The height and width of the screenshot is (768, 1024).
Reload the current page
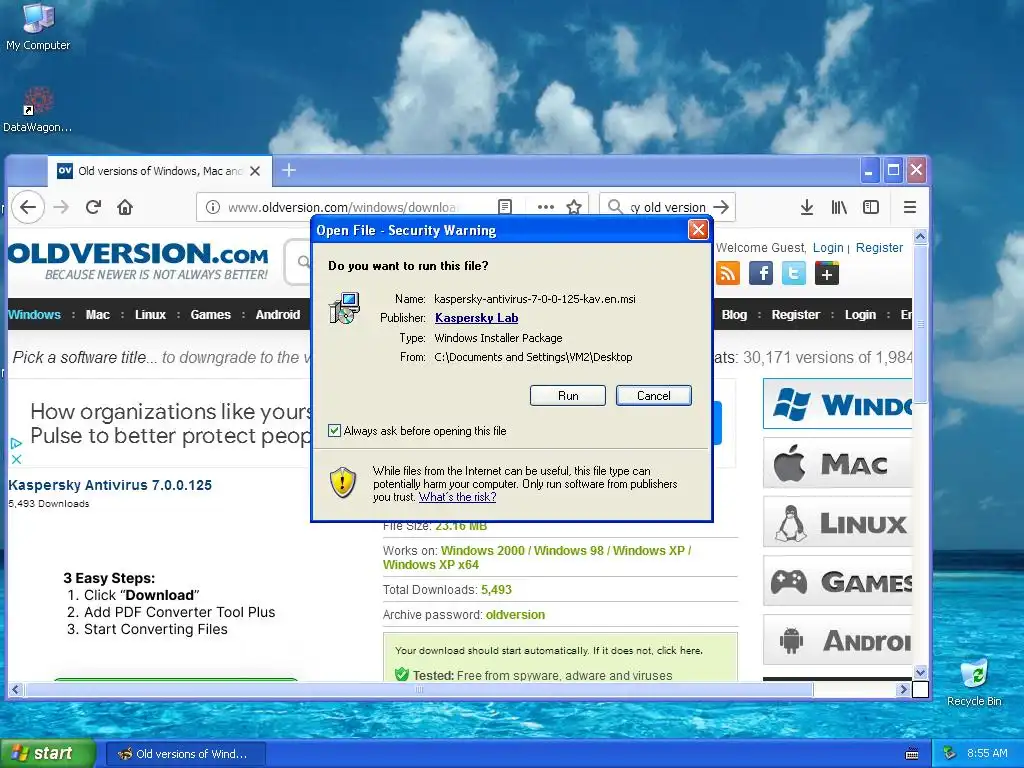pos(93,207)
